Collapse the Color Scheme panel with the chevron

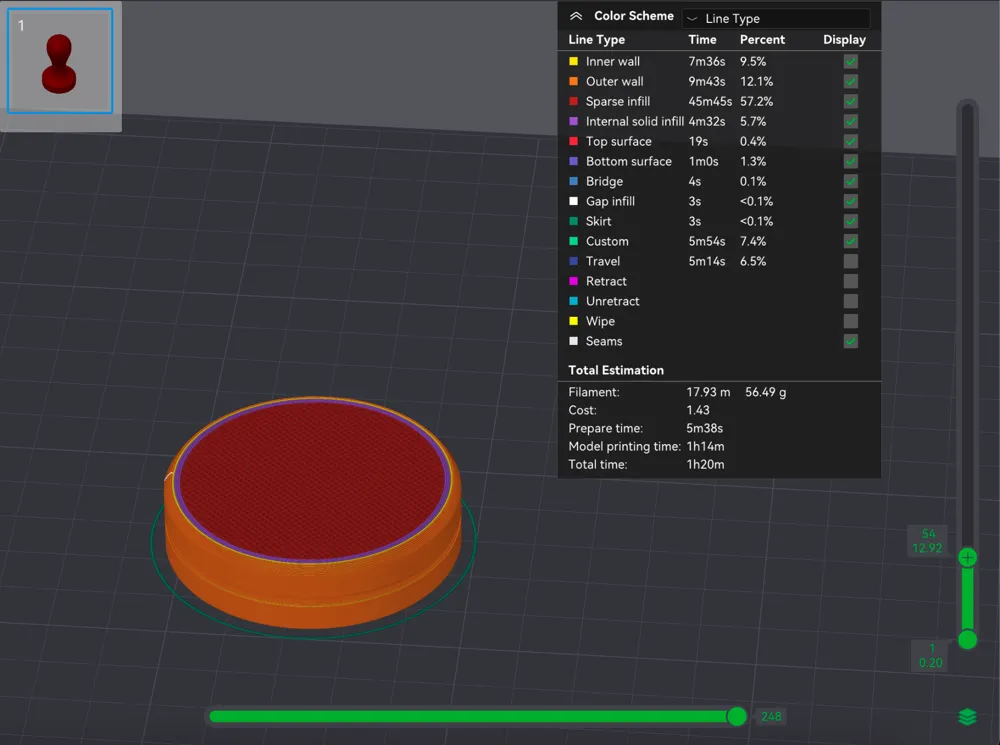point(576,16)
